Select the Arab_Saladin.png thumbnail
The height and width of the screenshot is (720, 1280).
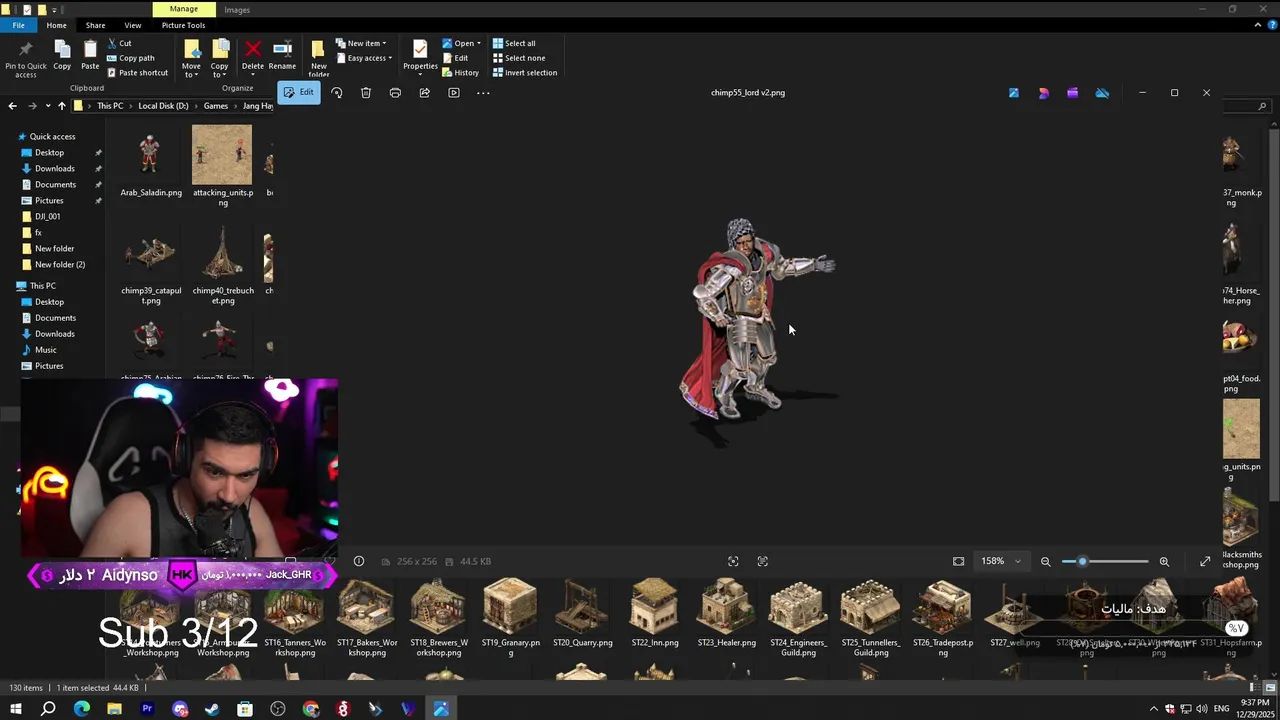151,162
